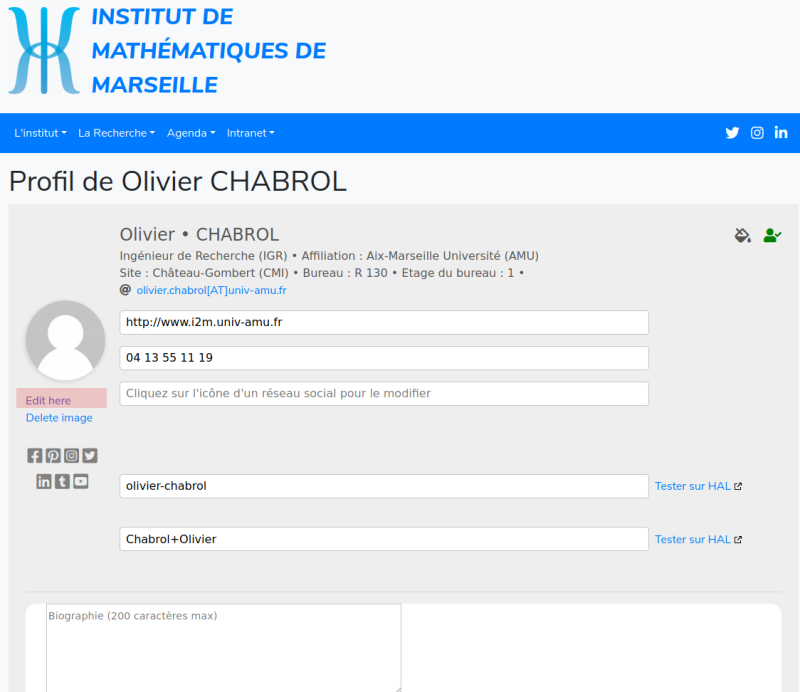
Task: Click the LinkedIn icon in the top bar
Action: 781,133
